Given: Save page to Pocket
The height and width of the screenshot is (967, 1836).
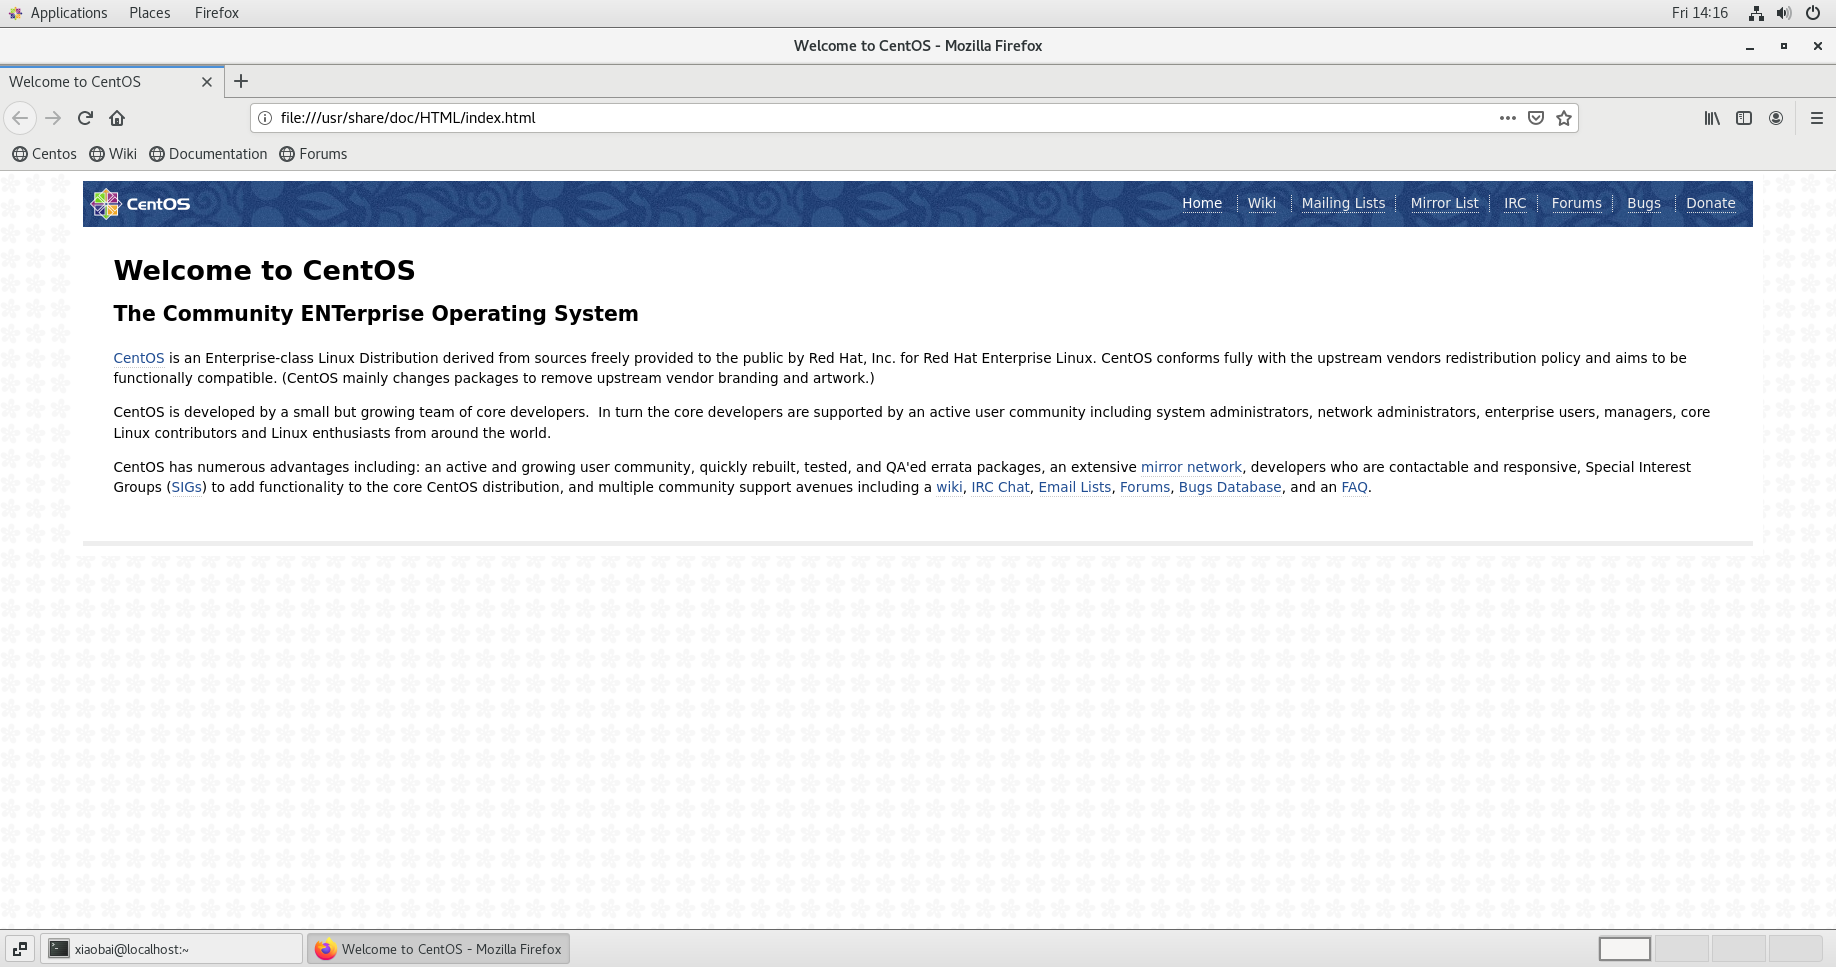Looking at the screenshot, I should click(1536, 118).
